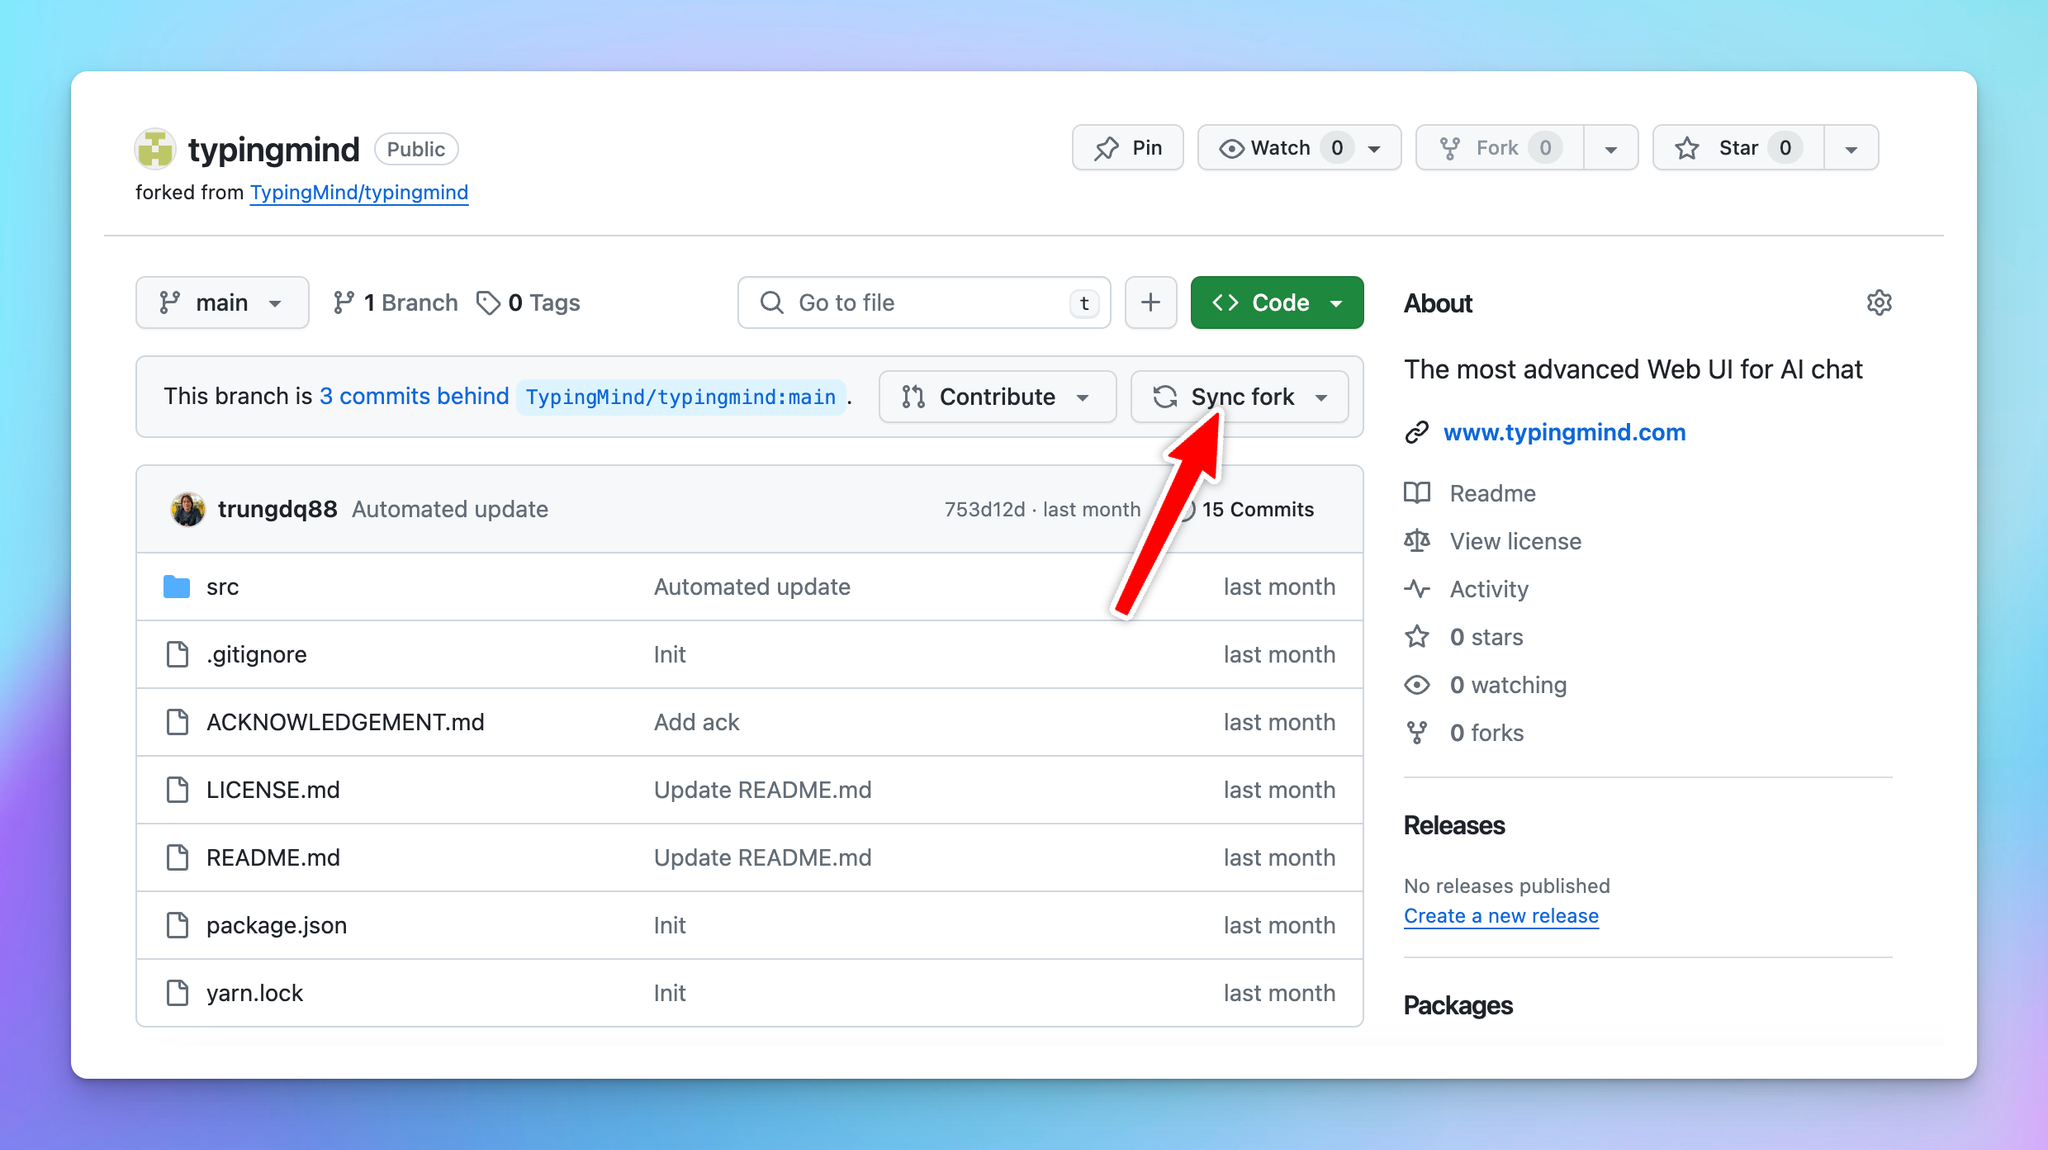Open the src folder
2048x1150 pixels.
click(x=222, y=587)
